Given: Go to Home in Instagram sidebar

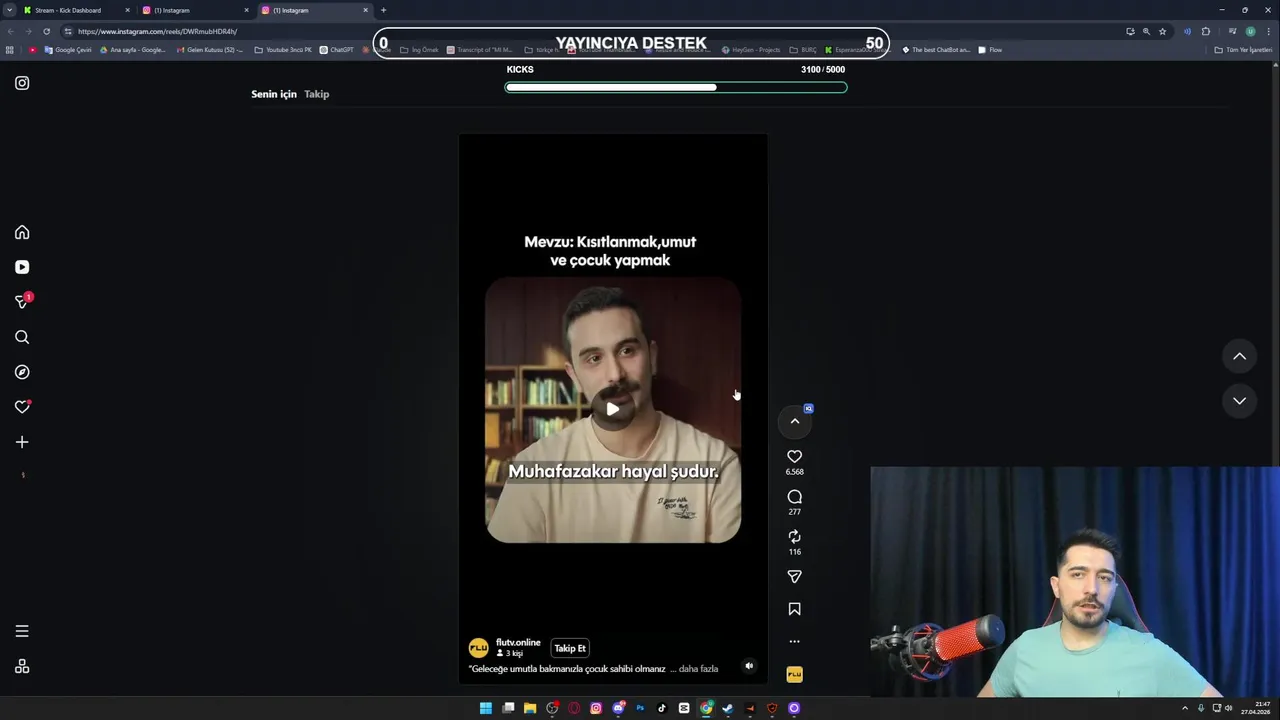Looking at the screenshot, I should coord(22,232).
